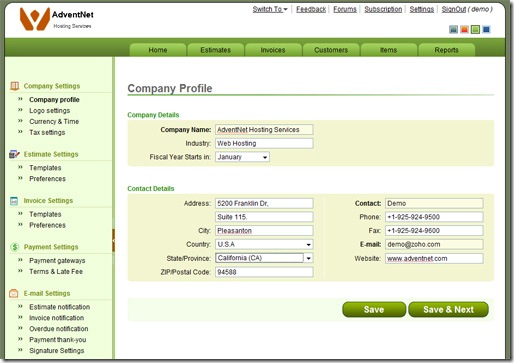Open the Items tab
The image size is (514, 363).
tap(389, 50)
